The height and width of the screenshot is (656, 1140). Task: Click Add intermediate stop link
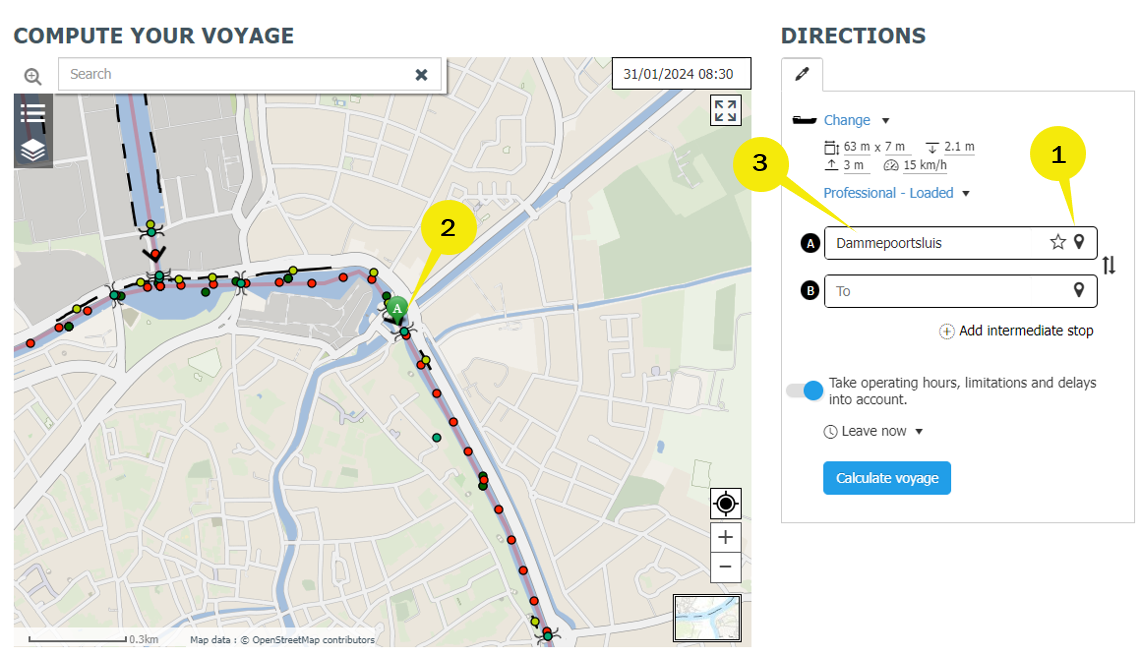point(1016,331)
